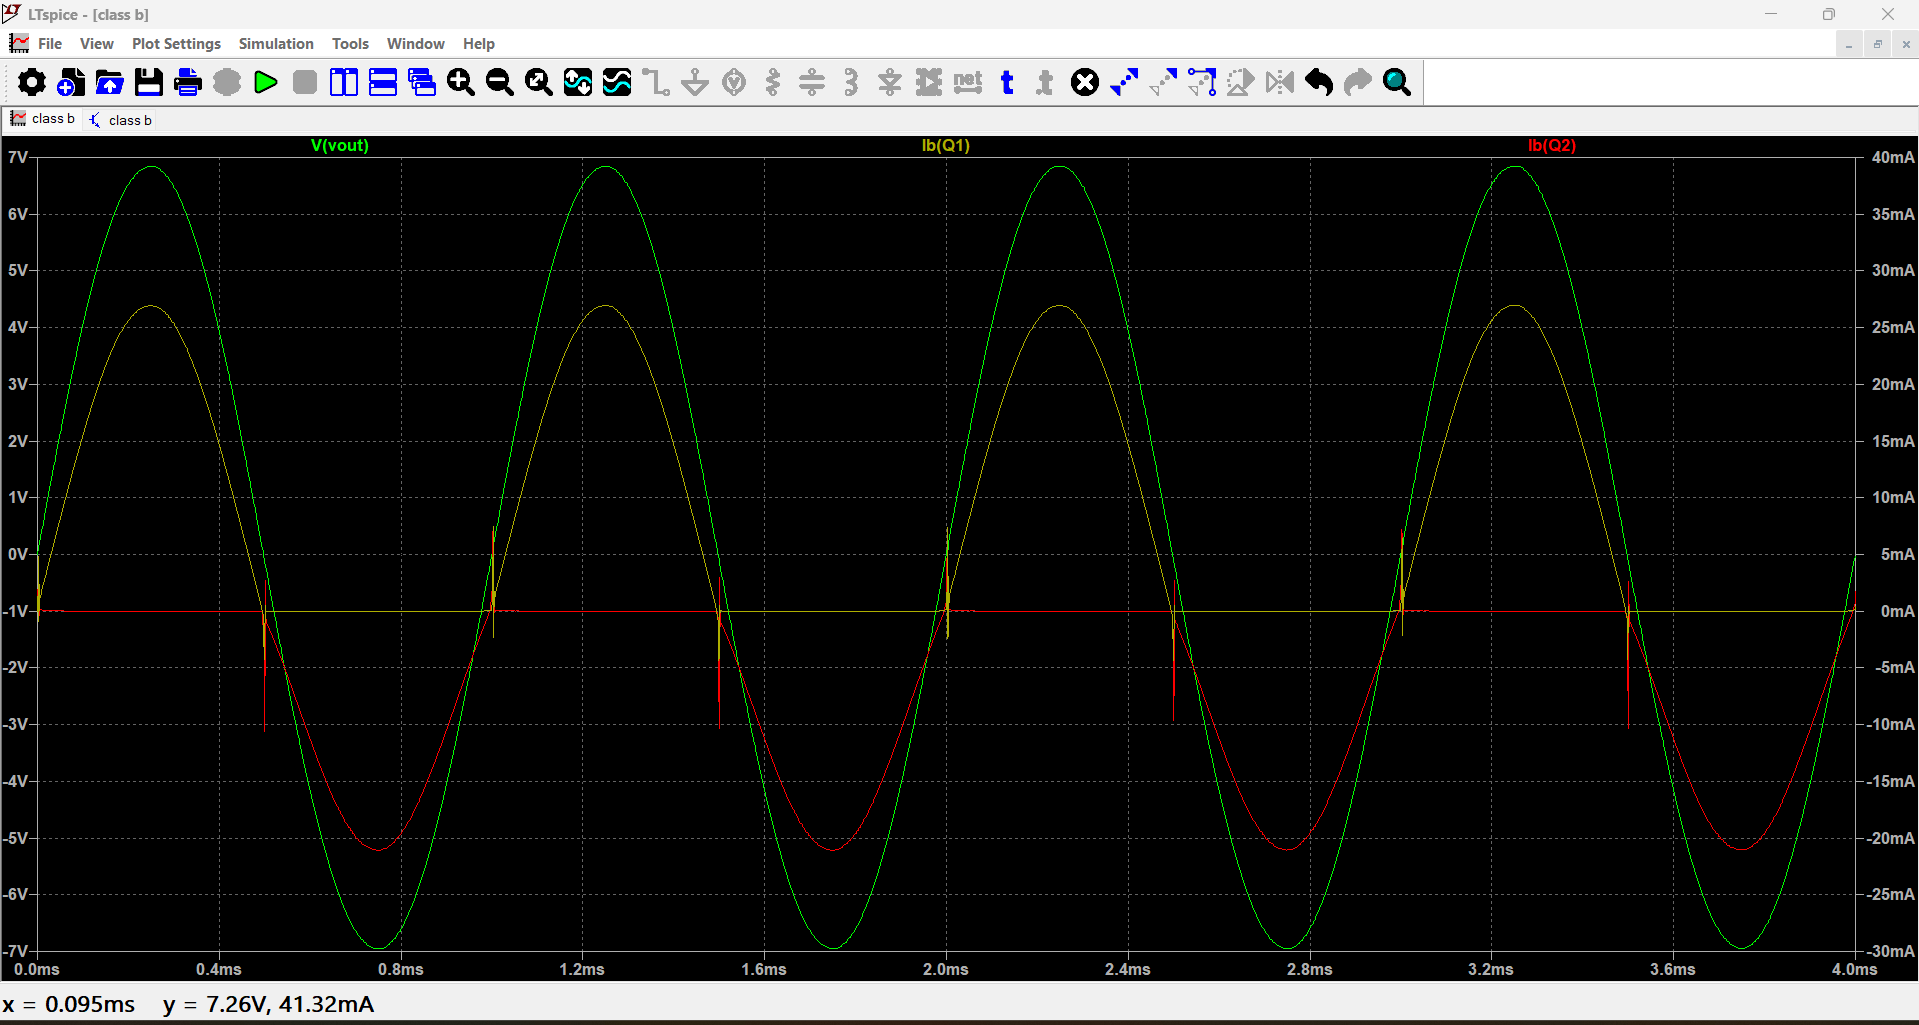Screen dimensions: 1919x1025
Task: Save with the floppy disk icon
Action: 149,82
